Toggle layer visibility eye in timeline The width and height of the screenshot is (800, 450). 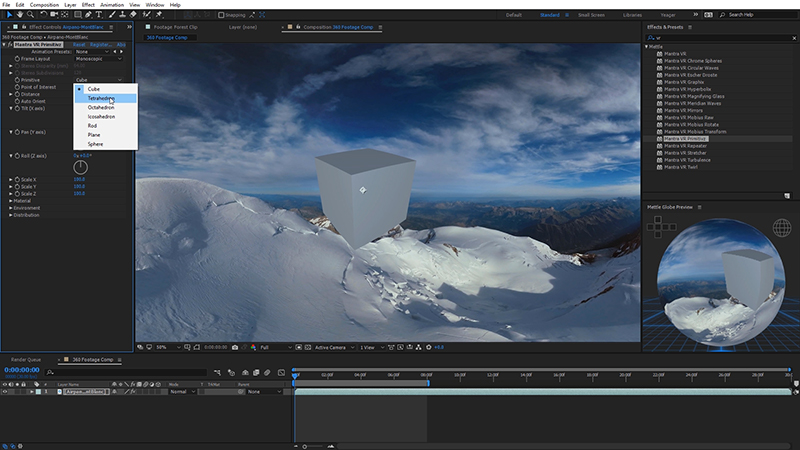5,392
